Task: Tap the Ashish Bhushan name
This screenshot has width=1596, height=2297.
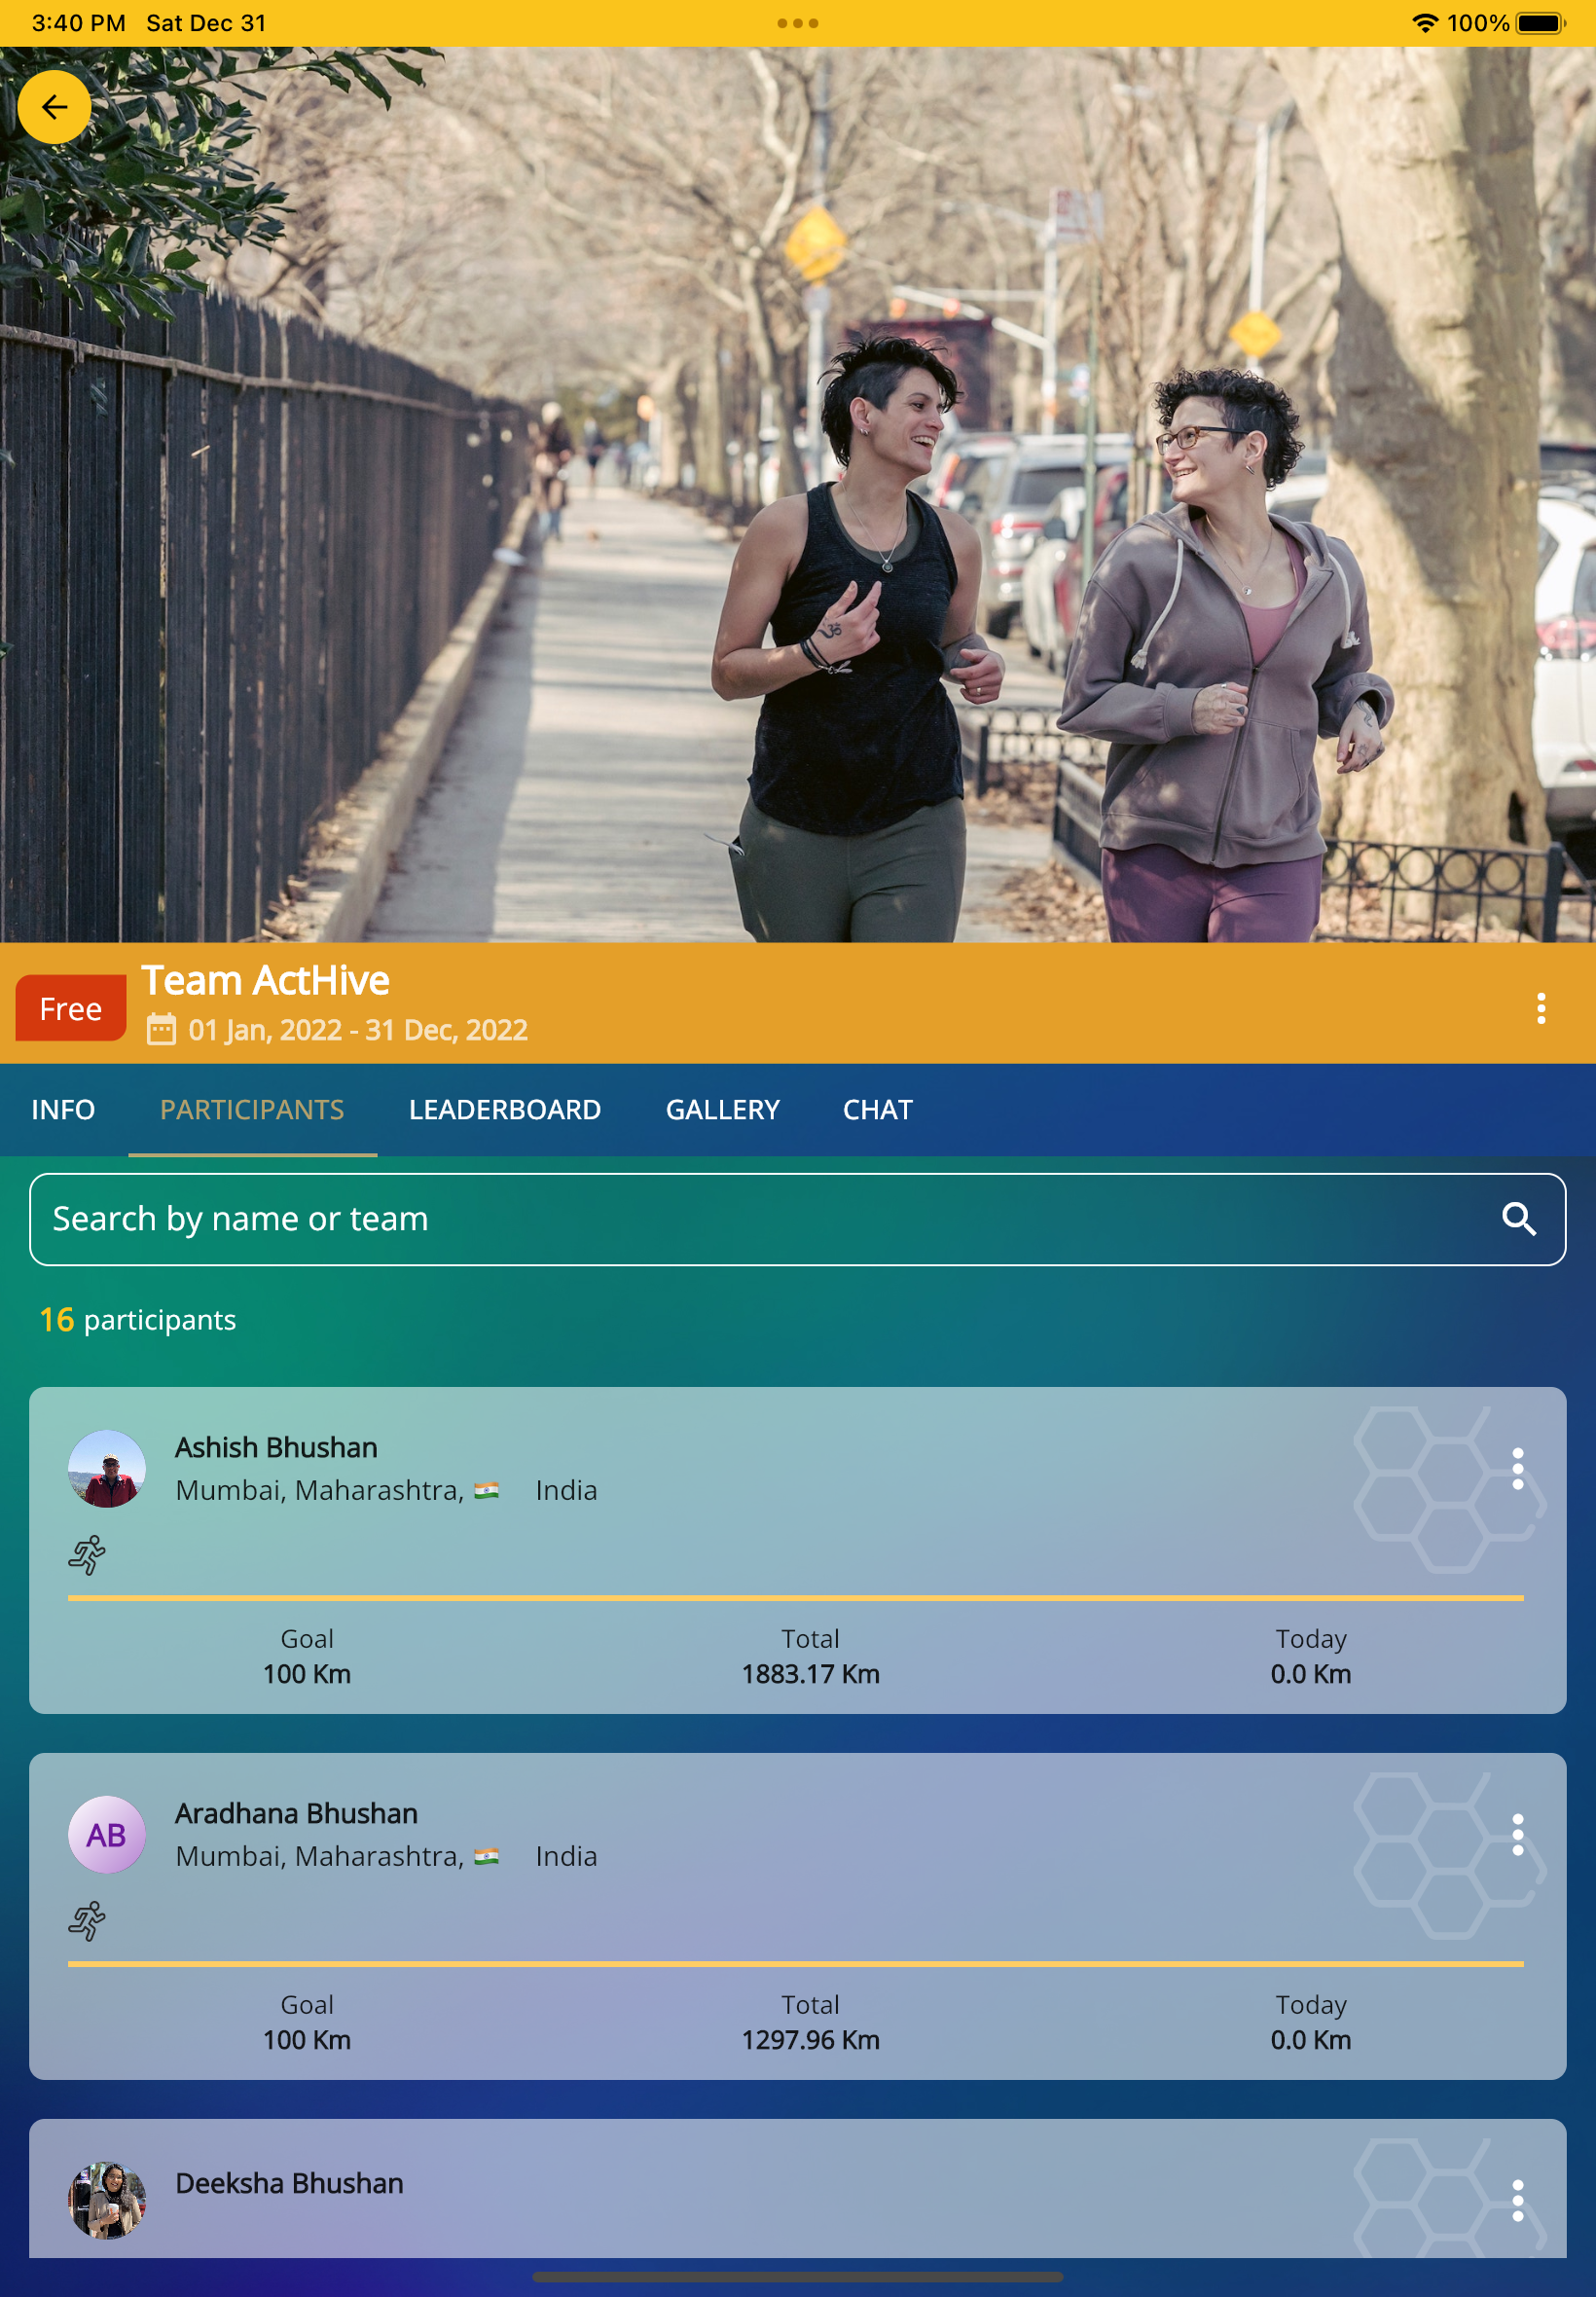Action: click(x=276, y=1447)
